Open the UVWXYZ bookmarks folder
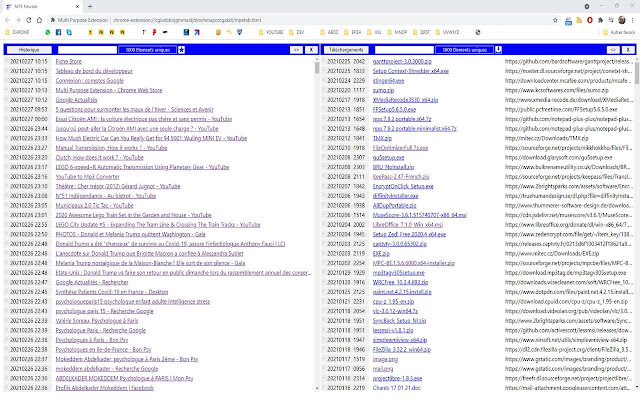This screenshot has width=640, height=400. coord(447,32)
